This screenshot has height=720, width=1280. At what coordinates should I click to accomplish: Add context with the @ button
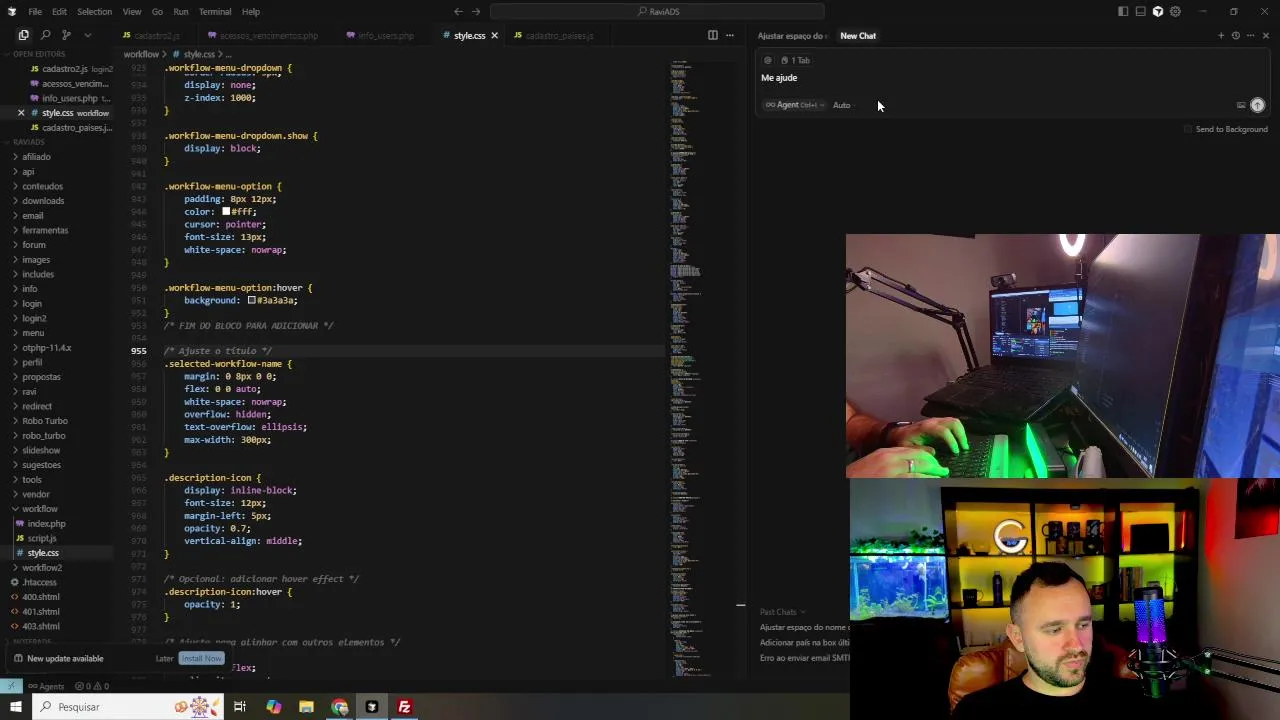[768, 60]
